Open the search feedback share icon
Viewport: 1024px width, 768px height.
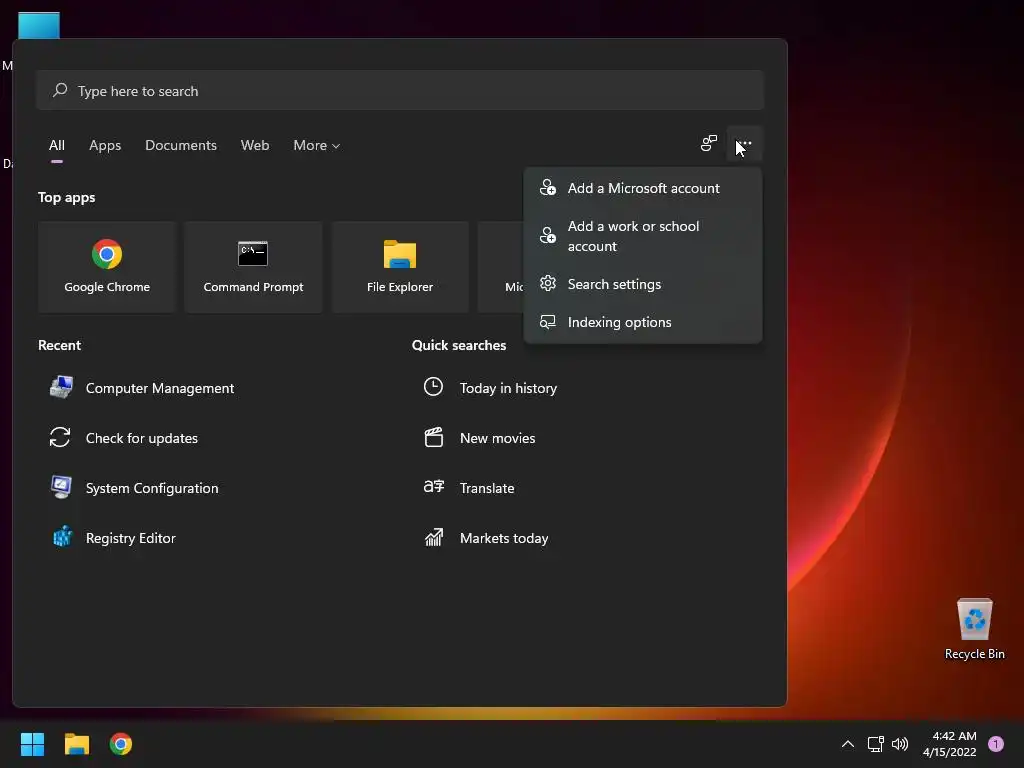(x=709, y=144)
